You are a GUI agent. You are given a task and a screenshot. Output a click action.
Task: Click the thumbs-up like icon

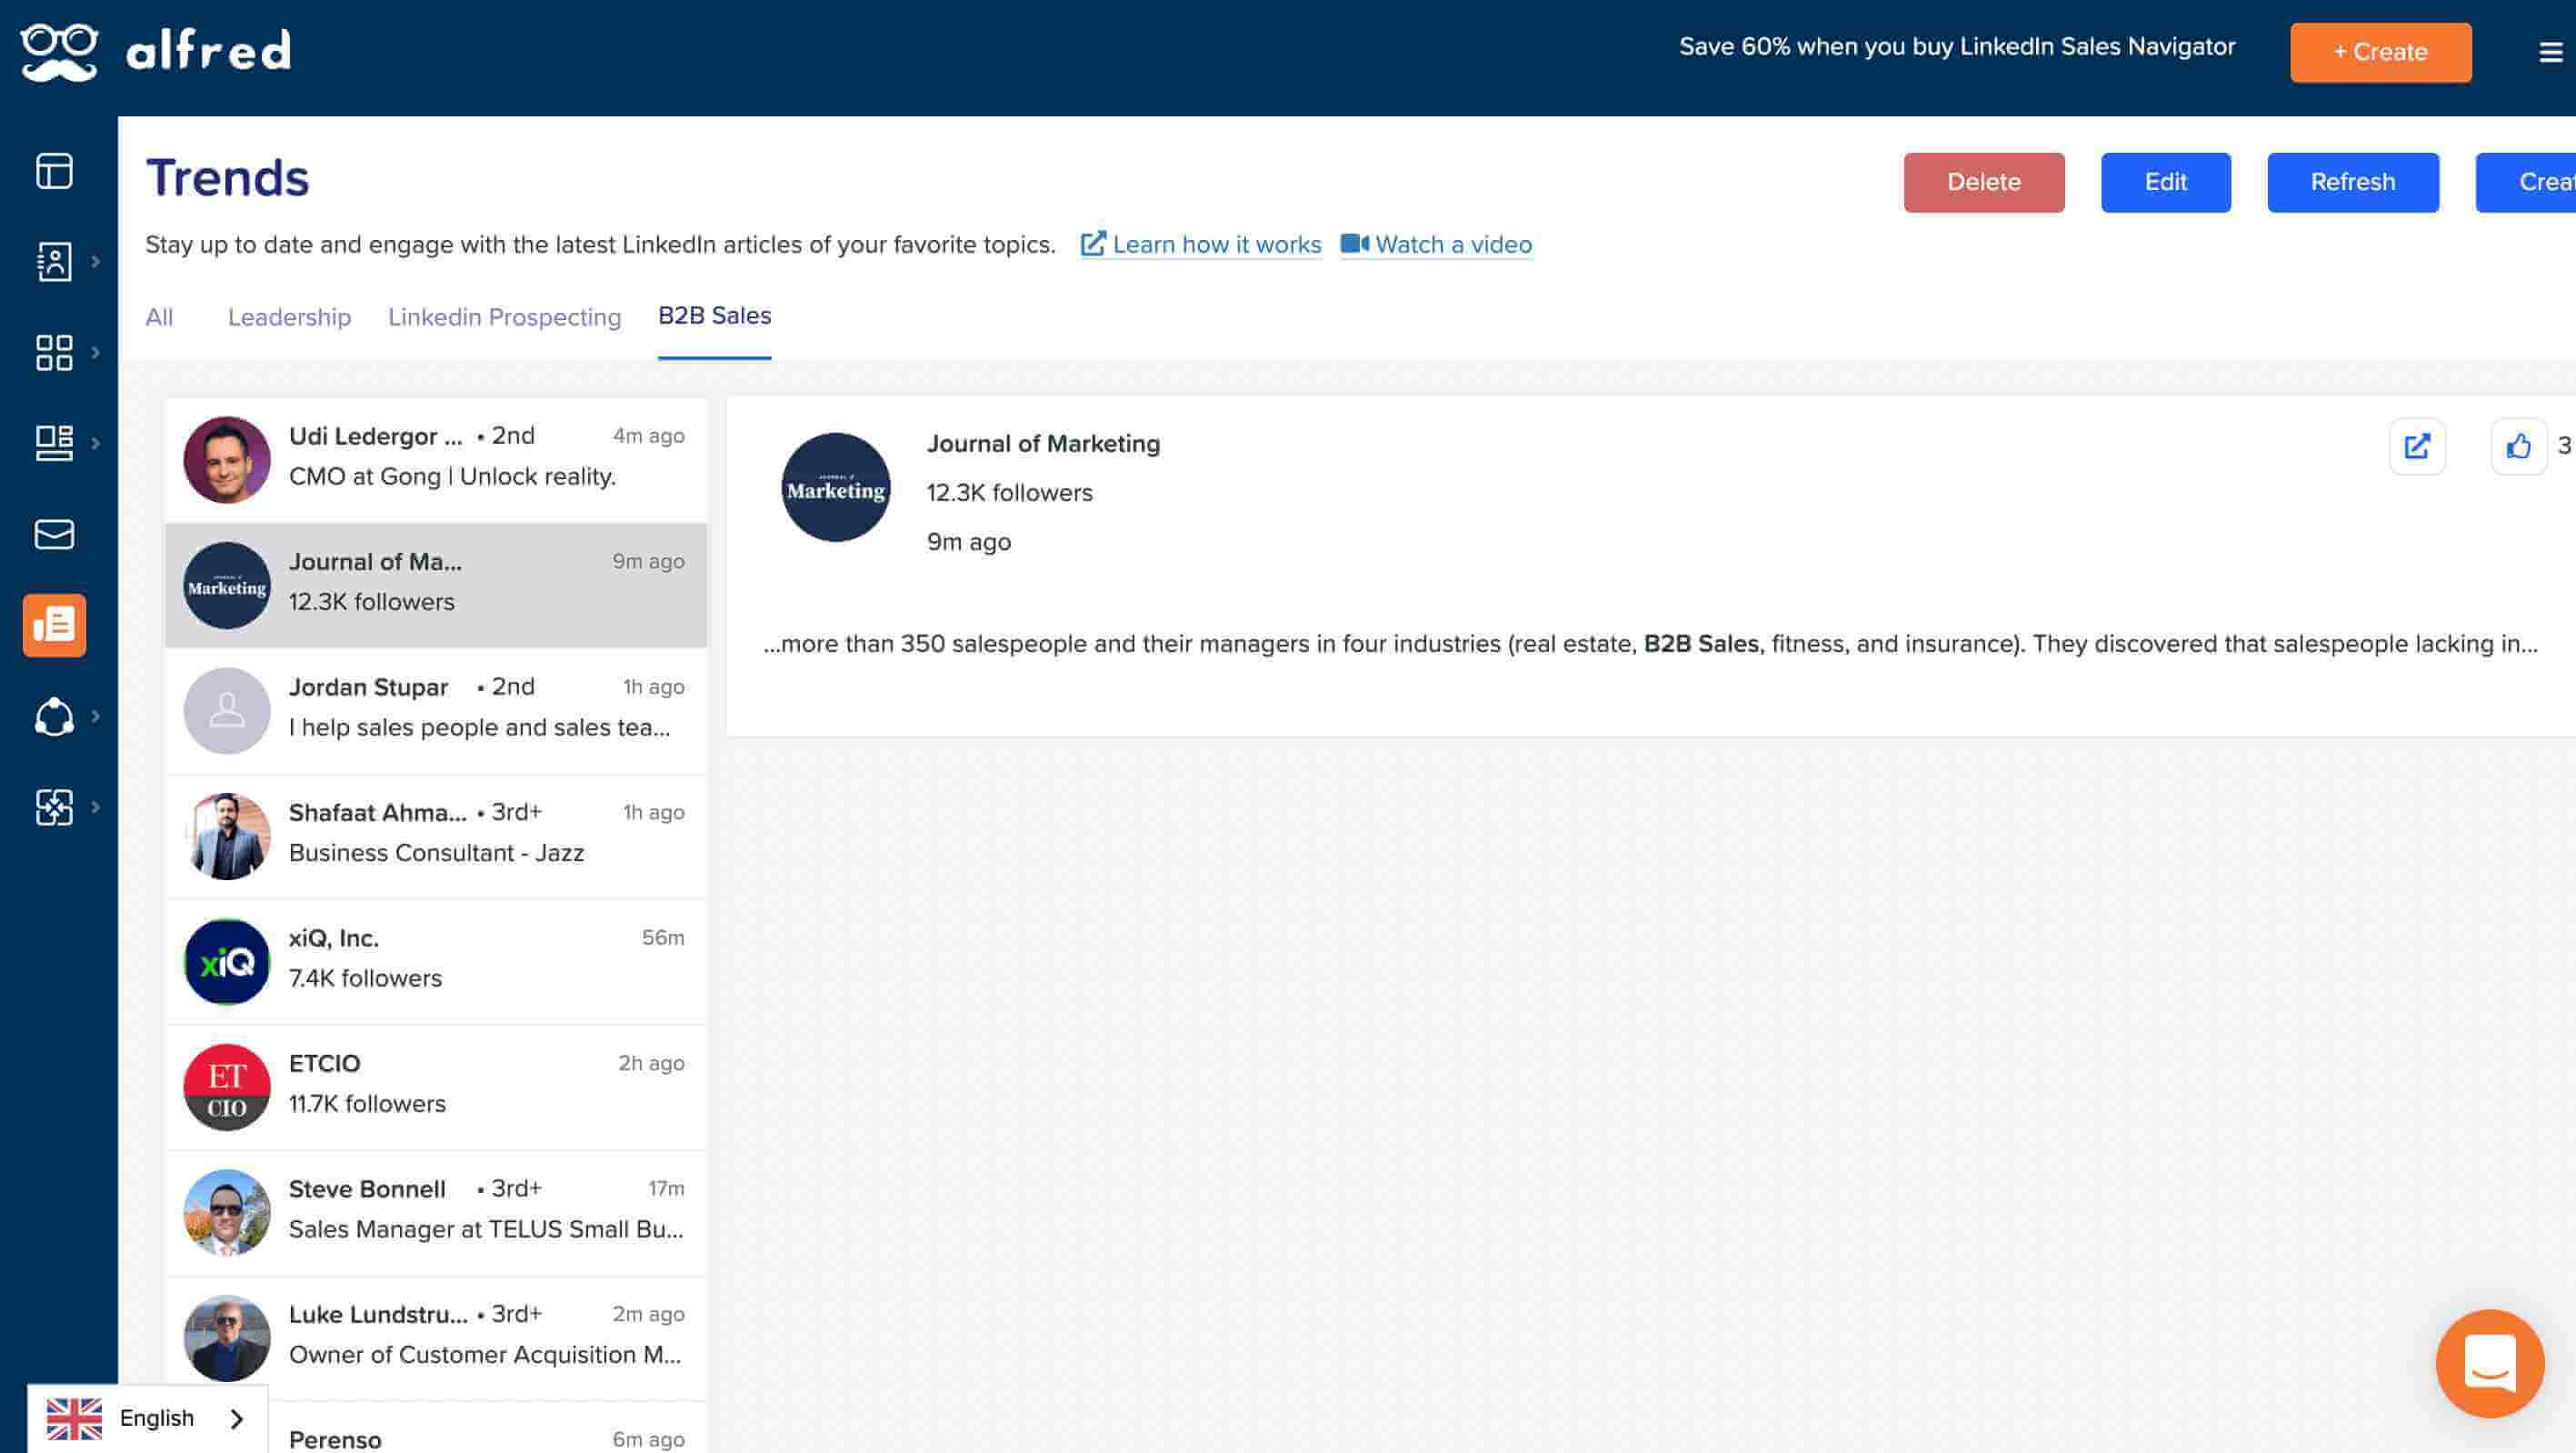(2518, 446)
